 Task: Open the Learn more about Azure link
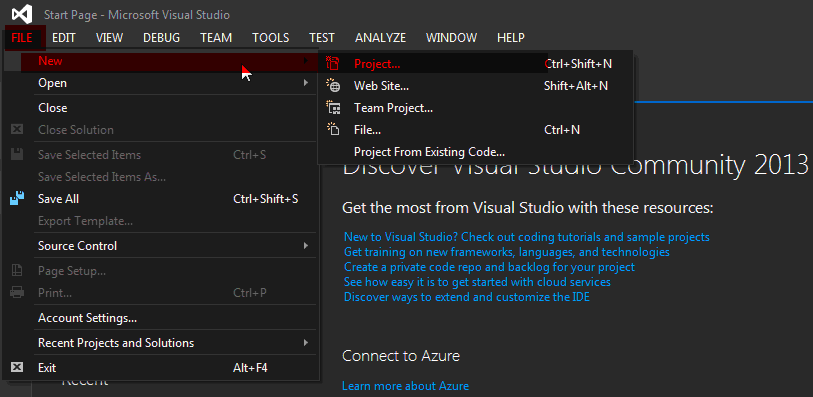pyautogui.click(x=405, y=386)
